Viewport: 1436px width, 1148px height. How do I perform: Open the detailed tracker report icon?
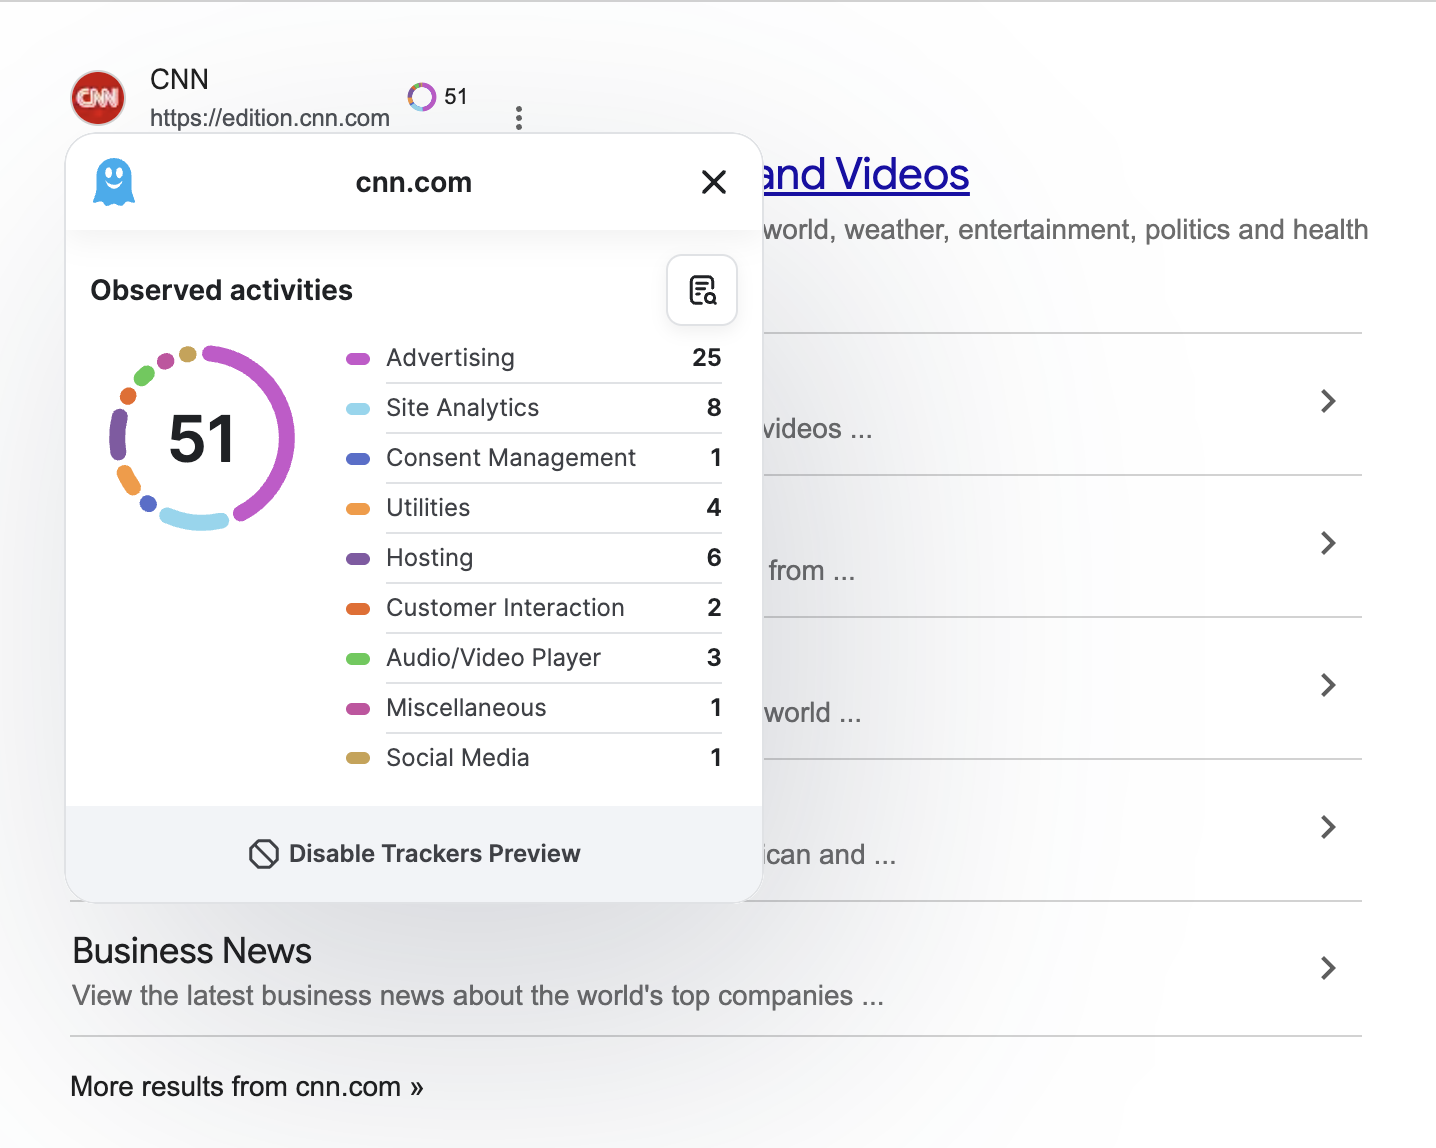coord(702,290)
